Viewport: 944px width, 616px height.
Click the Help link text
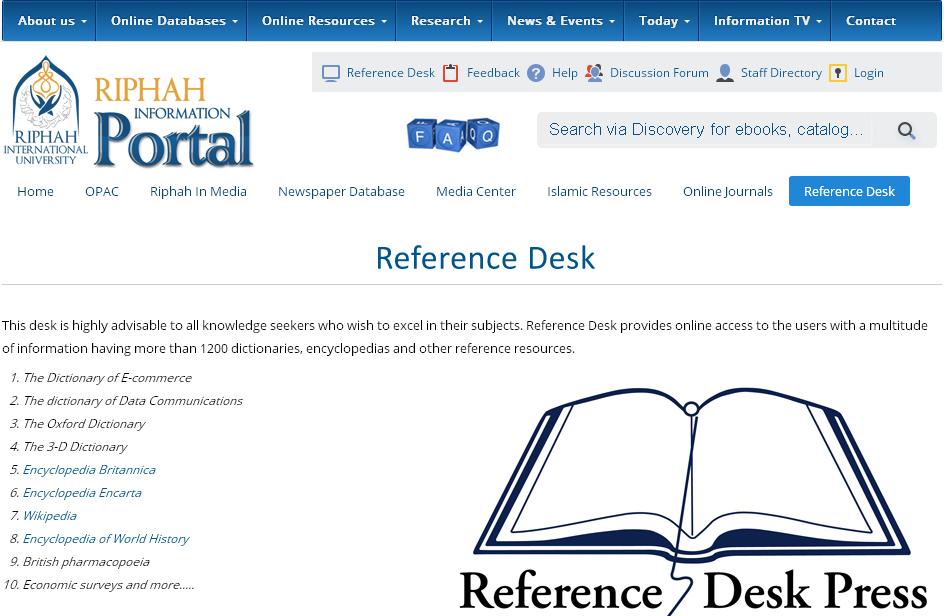tap(565, 73)
